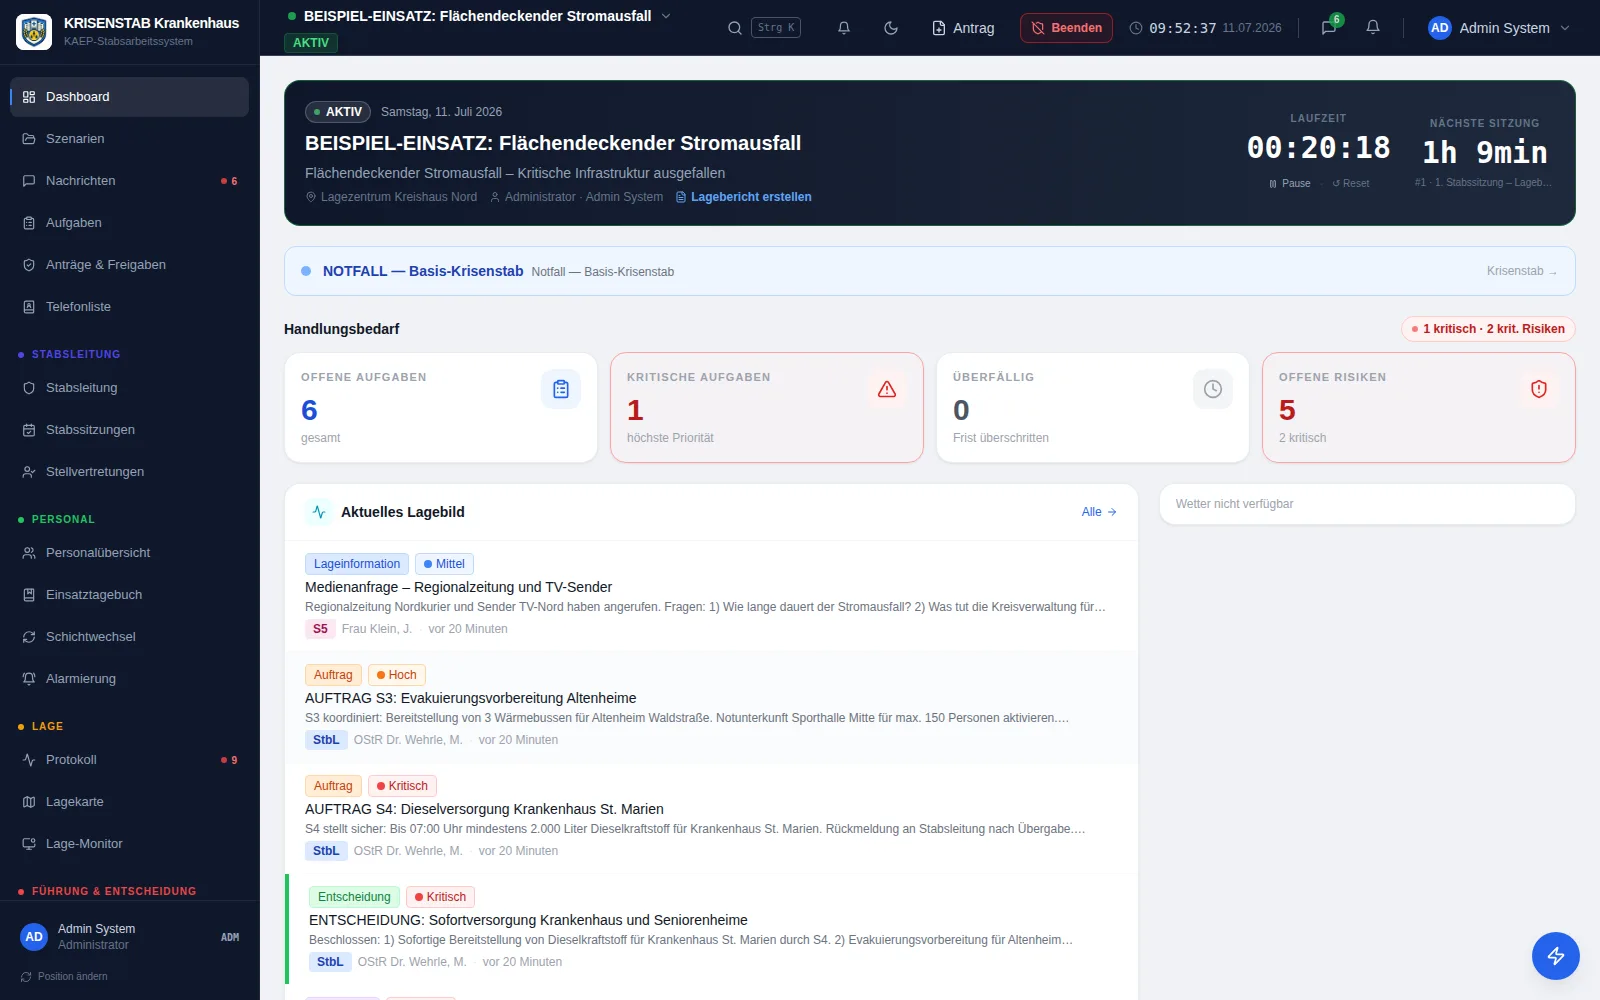
Task: Click the KRISENSTAB crest logo
Action: 35,32
